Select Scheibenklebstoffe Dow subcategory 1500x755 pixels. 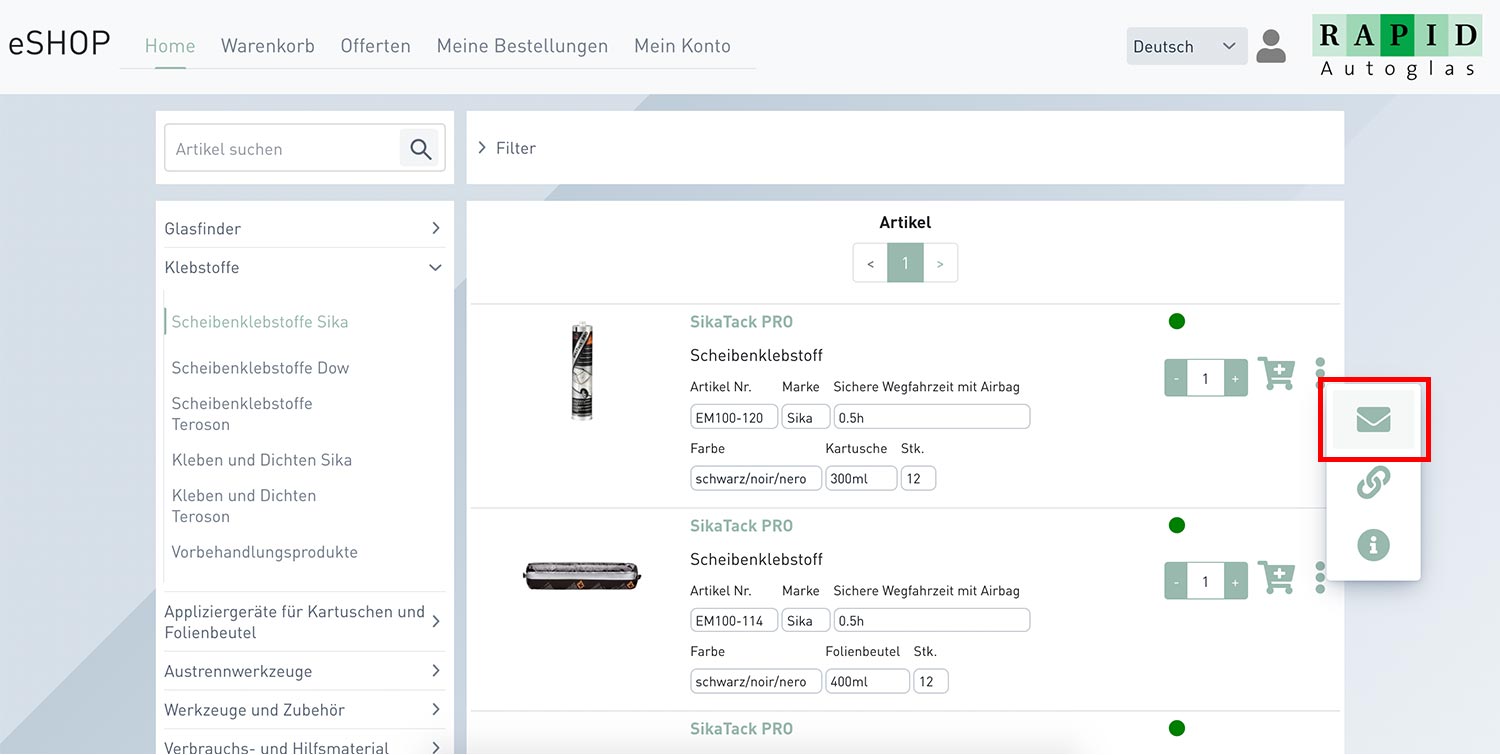[x=260, y=368]
